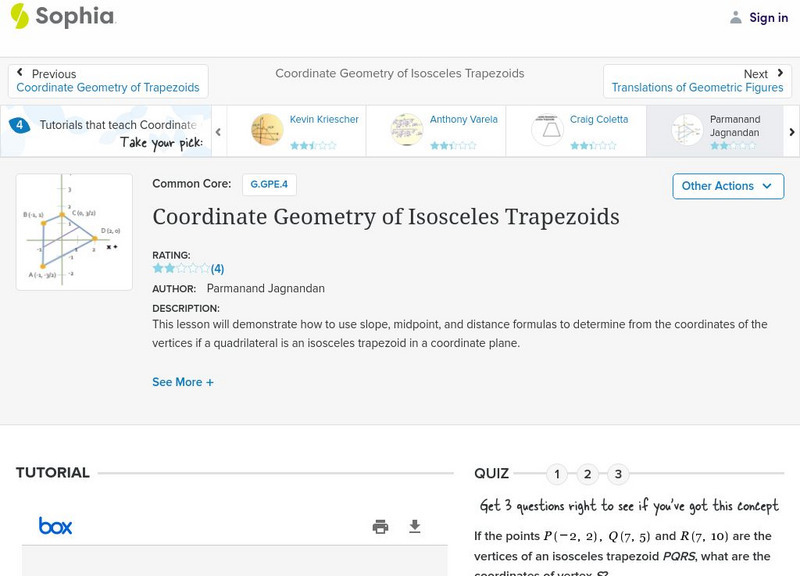Image resolution: width=800 pixels, height=576 pixels.
Task: Click the Sophia logo icon
Action: pyautogui.click(x=19, y=16)
